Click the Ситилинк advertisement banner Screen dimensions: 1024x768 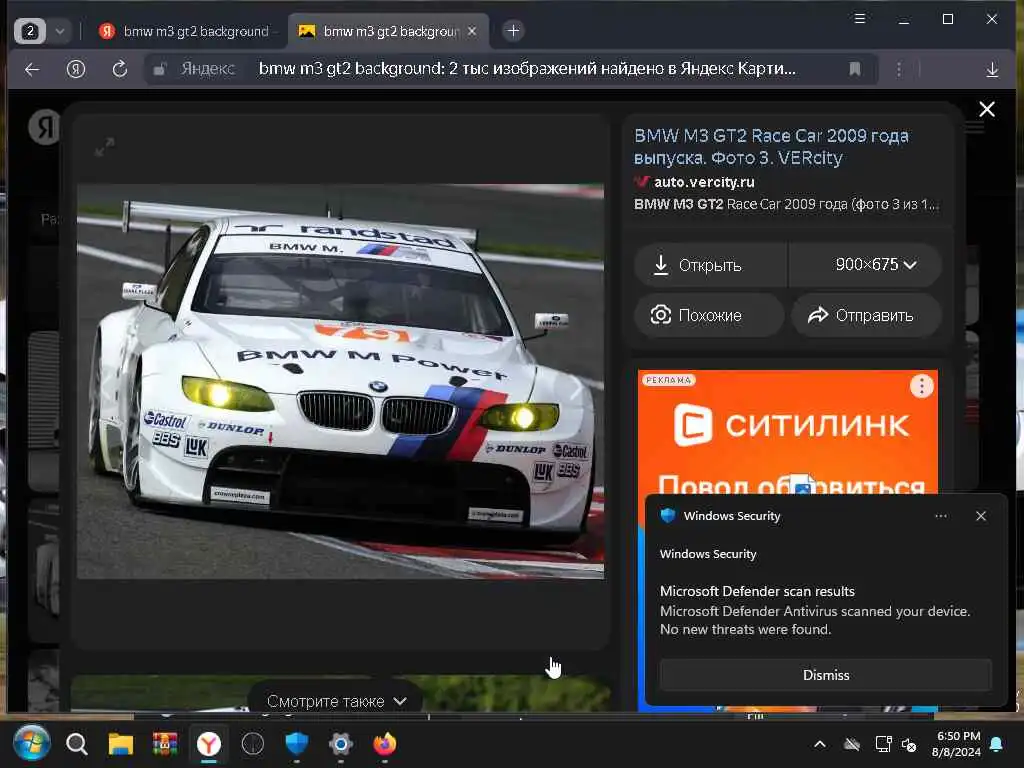[788, 431]
